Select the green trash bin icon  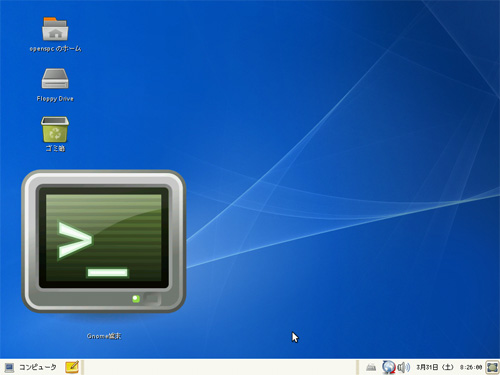[55, 129]
